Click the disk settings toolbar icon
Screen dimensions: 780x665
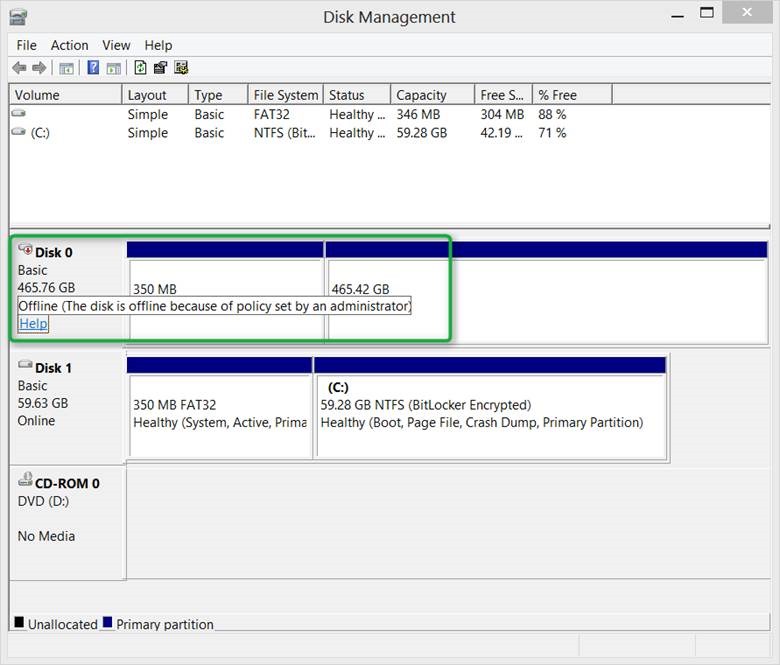(x=181, y=68)
